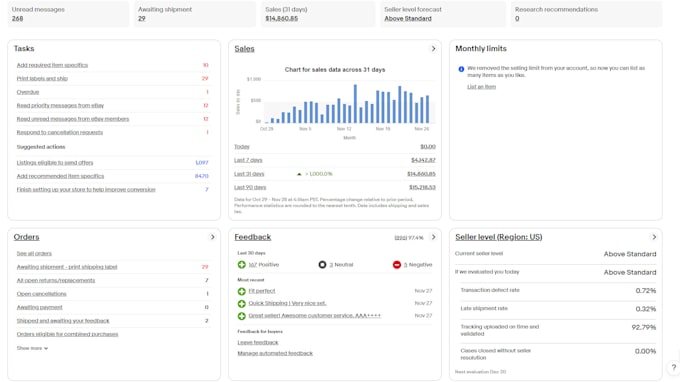This screenshot has height=382, width=680.
Task: Open Add recommended item specifics
Action: coord(60,176)
